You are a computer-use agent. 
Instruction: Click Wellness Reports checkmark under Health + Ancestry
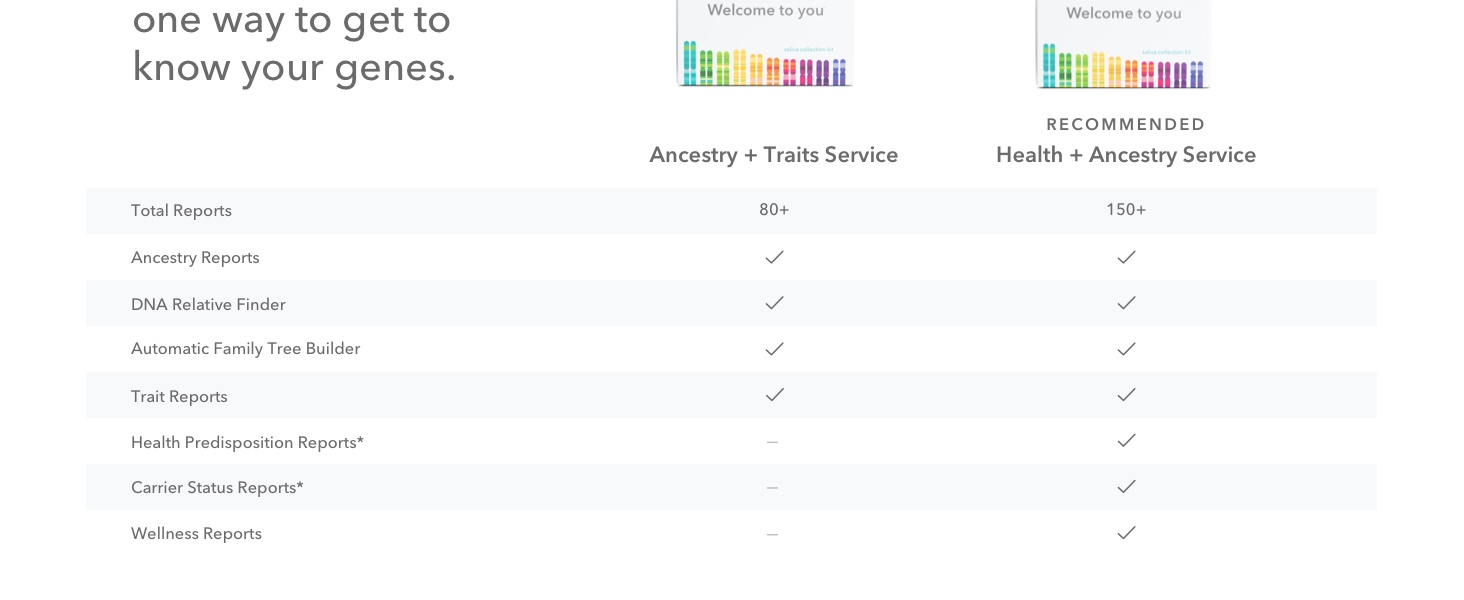[x=1126, y=533]
